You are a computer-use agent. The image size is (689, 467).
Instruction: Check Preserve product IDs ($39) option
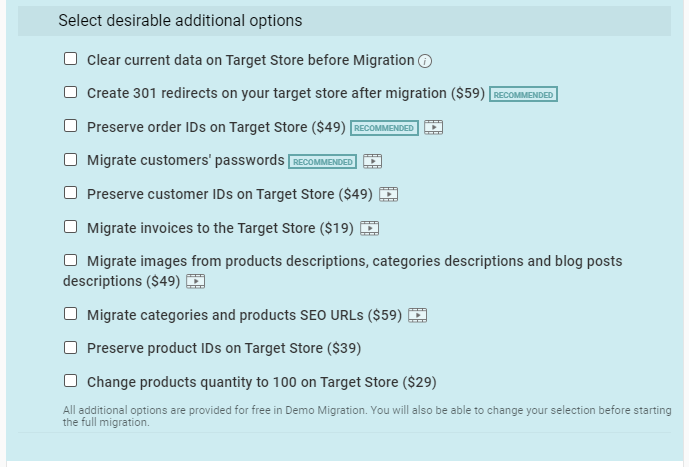click(70, 348)
